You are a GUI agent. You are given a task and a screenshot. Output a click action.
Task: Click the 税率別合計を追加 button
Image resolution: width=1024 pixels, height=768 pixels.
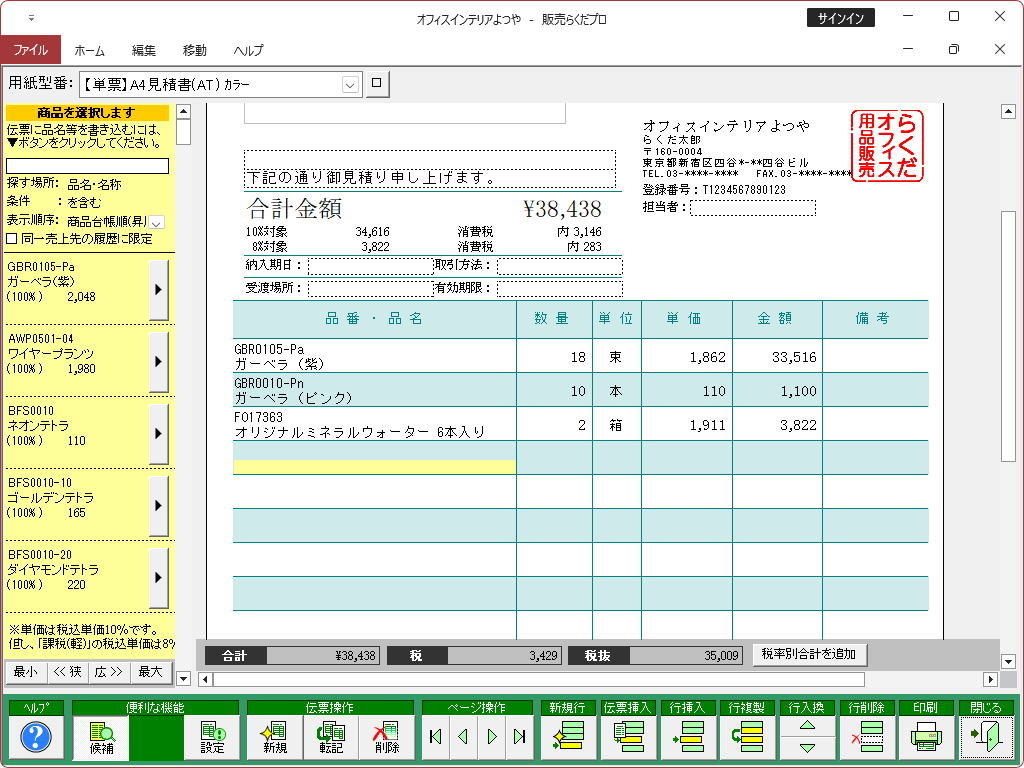[809, 655]
